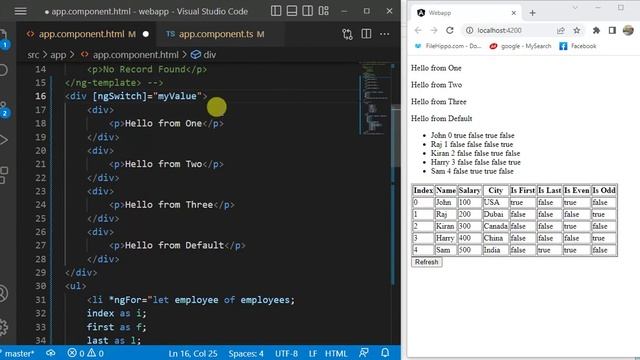Go back in browser
The height and width of the screenshot is (360, 640).
pos(418,30)
